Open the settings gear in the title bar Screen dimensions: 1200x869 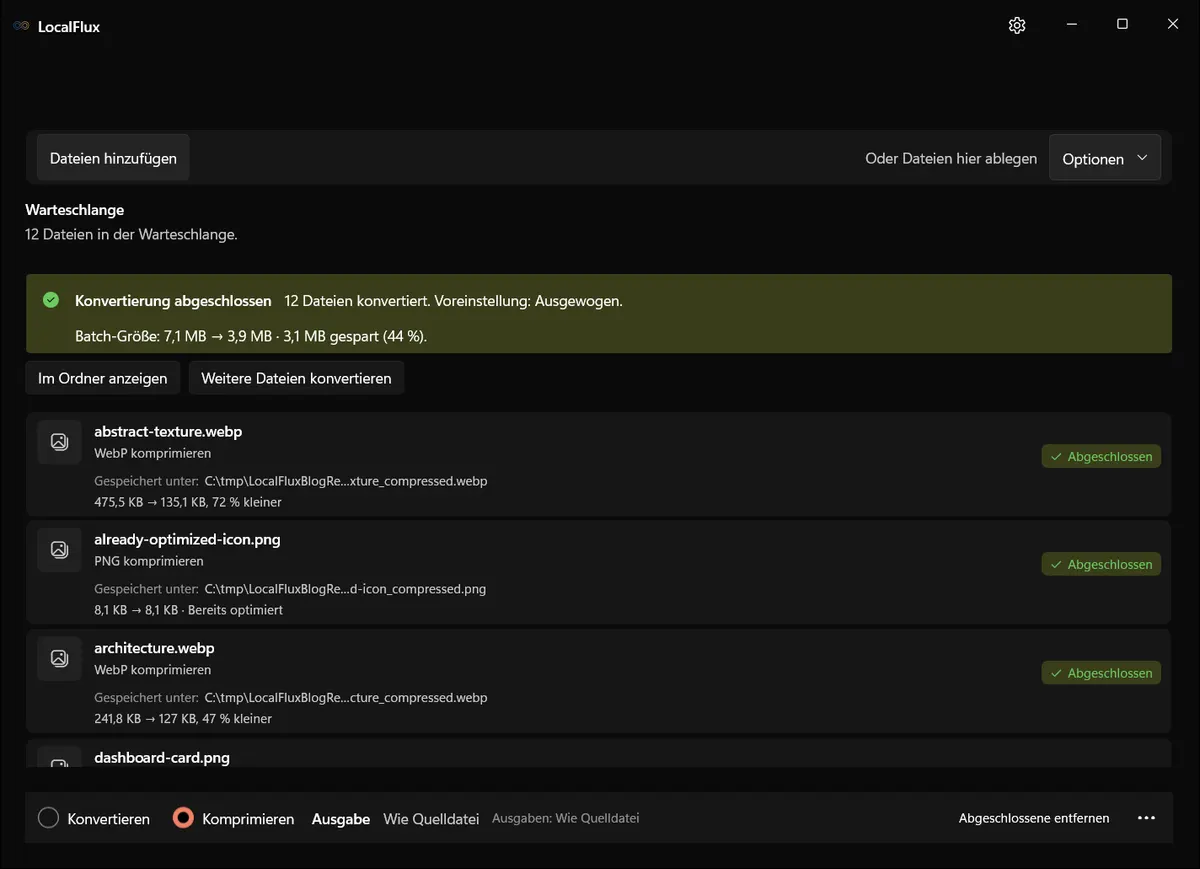[x=1017, y=25]
